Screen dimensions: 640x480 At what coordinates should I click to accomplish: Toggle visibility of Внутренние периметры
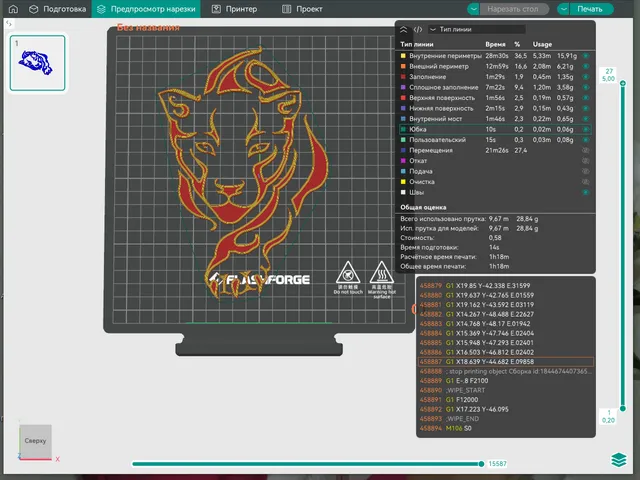click(x=586, y=56)
